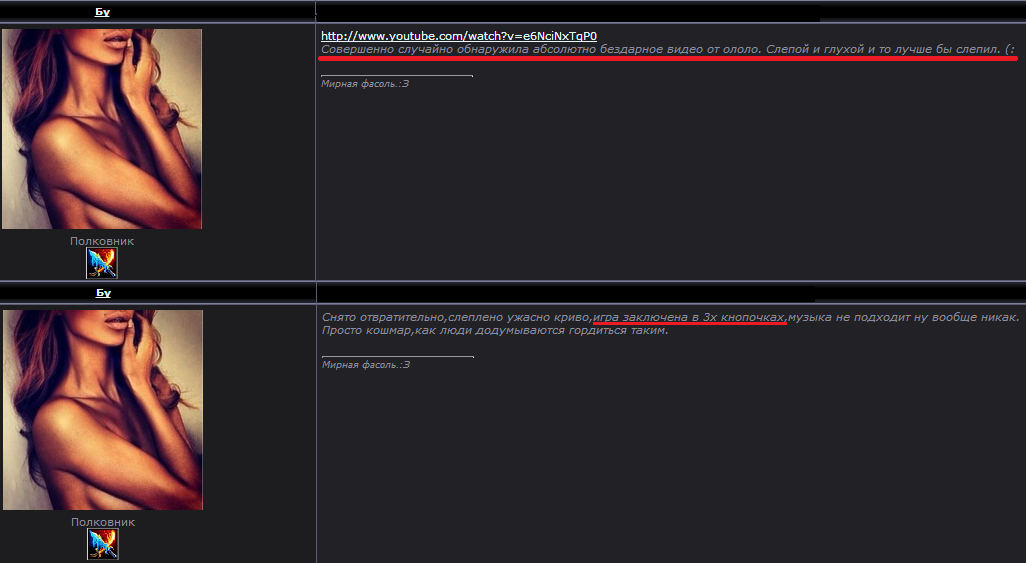Image resolution: width=1026 pixels, height=563 pixels.
Task: Select "Полковник" rank label in second post
Action: 102,522
